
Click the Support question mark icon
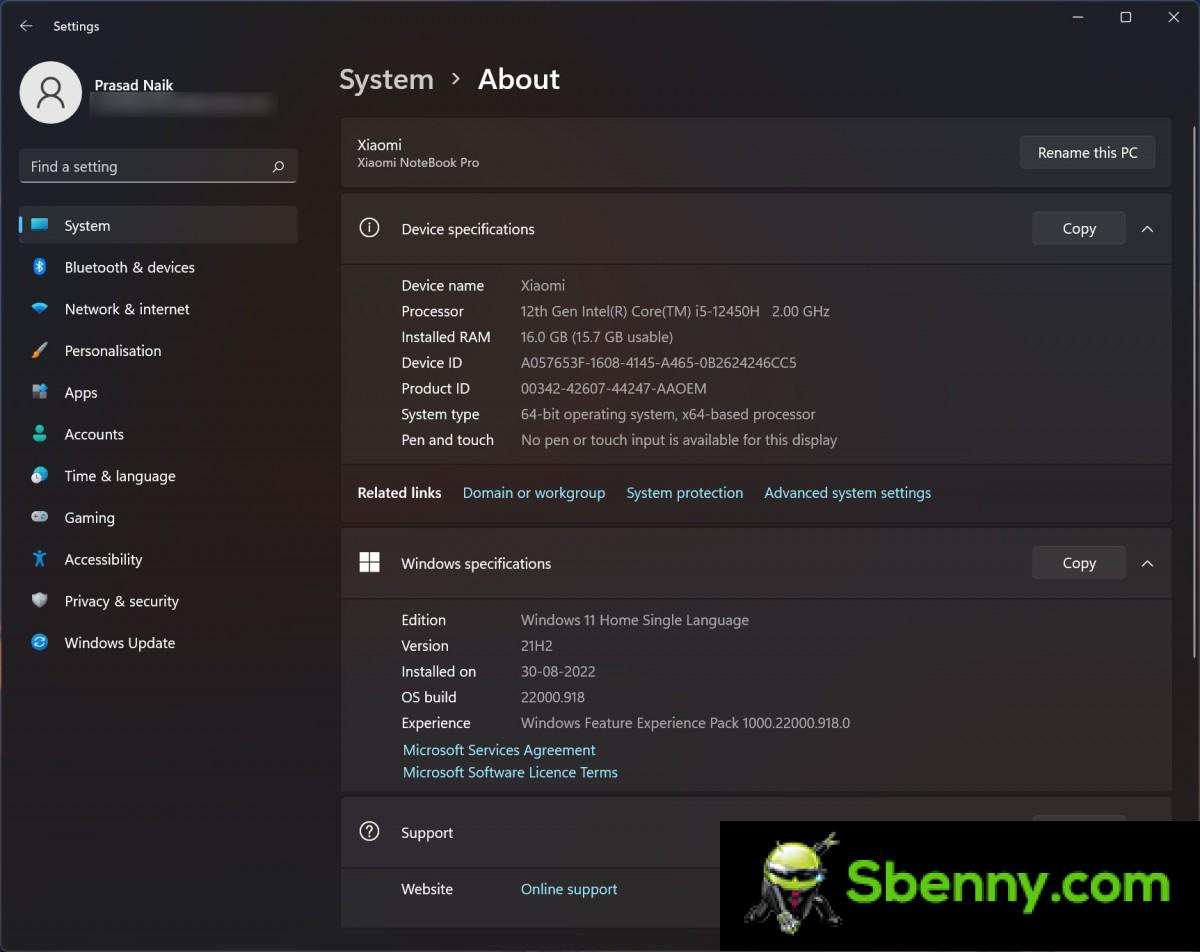(x=369, y=831)
